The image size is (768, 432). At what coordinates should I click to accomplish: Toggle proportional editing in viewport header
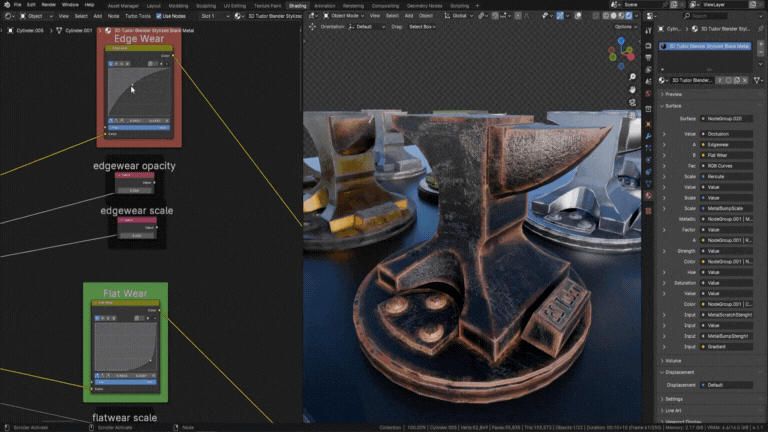click(518, 16)
